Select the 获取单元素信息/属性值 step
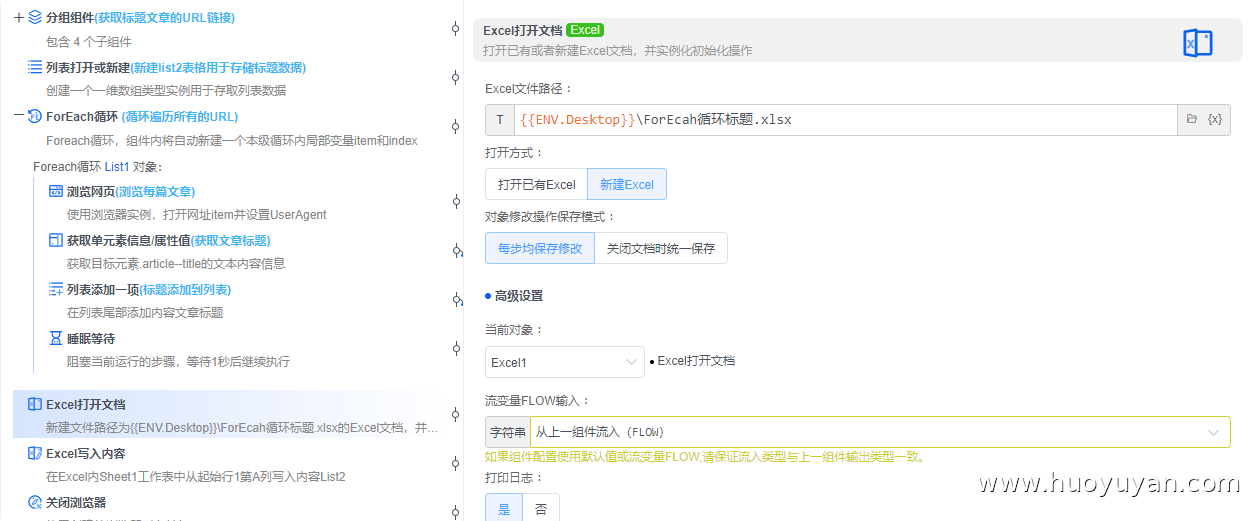This screenshot has width=1251, height=521. pyautogui.click(x=169, y=240)
